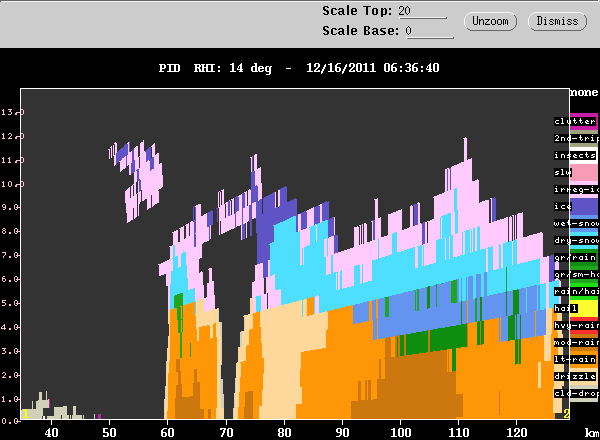
Task: Click the gr/sm-hail legend label
Action: point(576,274)
